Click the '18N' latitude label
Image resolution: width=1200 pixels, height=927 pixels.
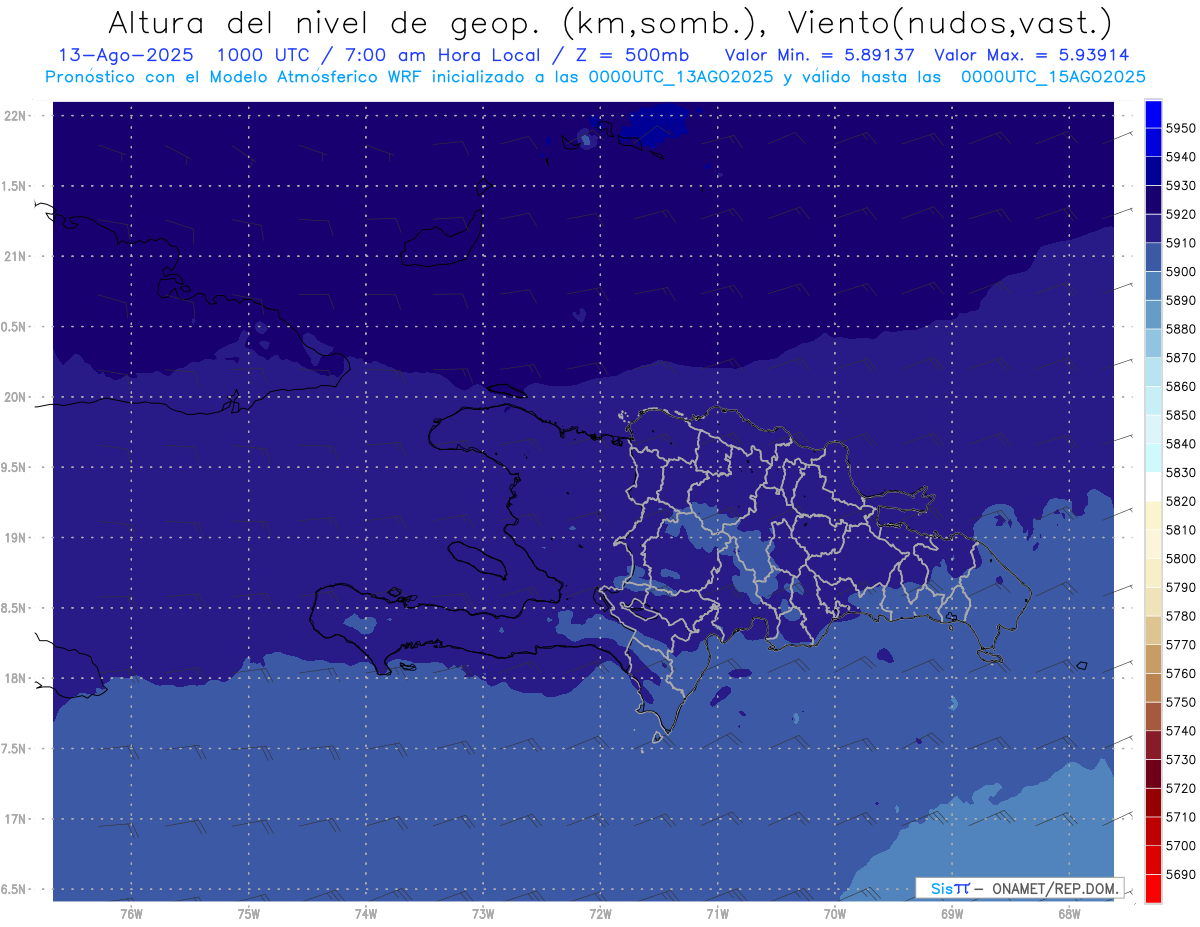pos(17,678)
